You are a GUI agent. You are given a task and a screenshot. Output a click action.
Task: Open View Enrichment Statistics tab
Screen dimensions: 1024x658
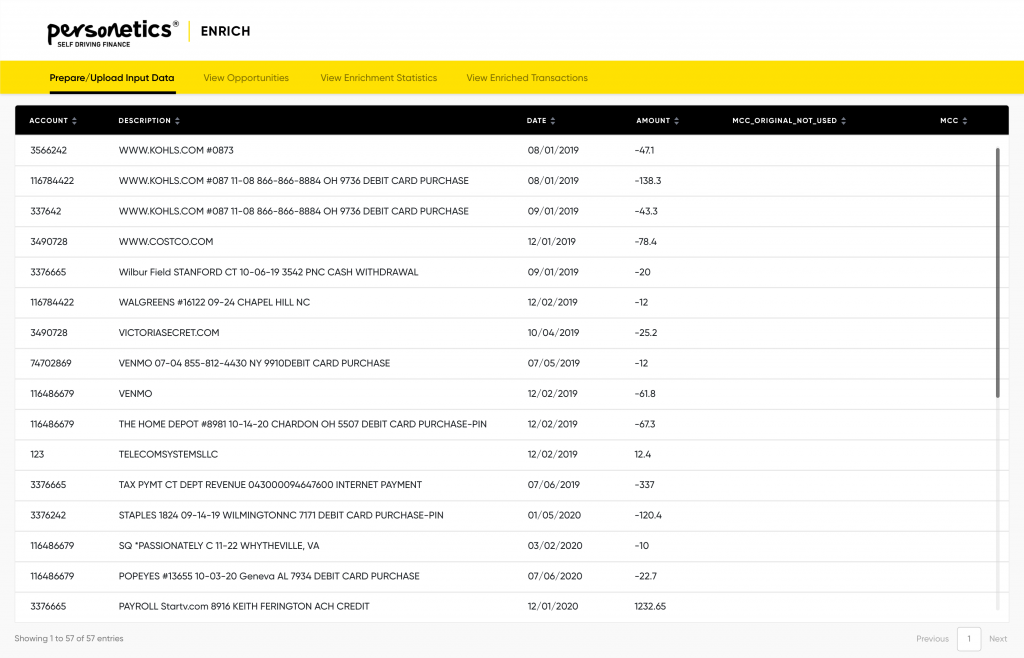coord(378,78)
